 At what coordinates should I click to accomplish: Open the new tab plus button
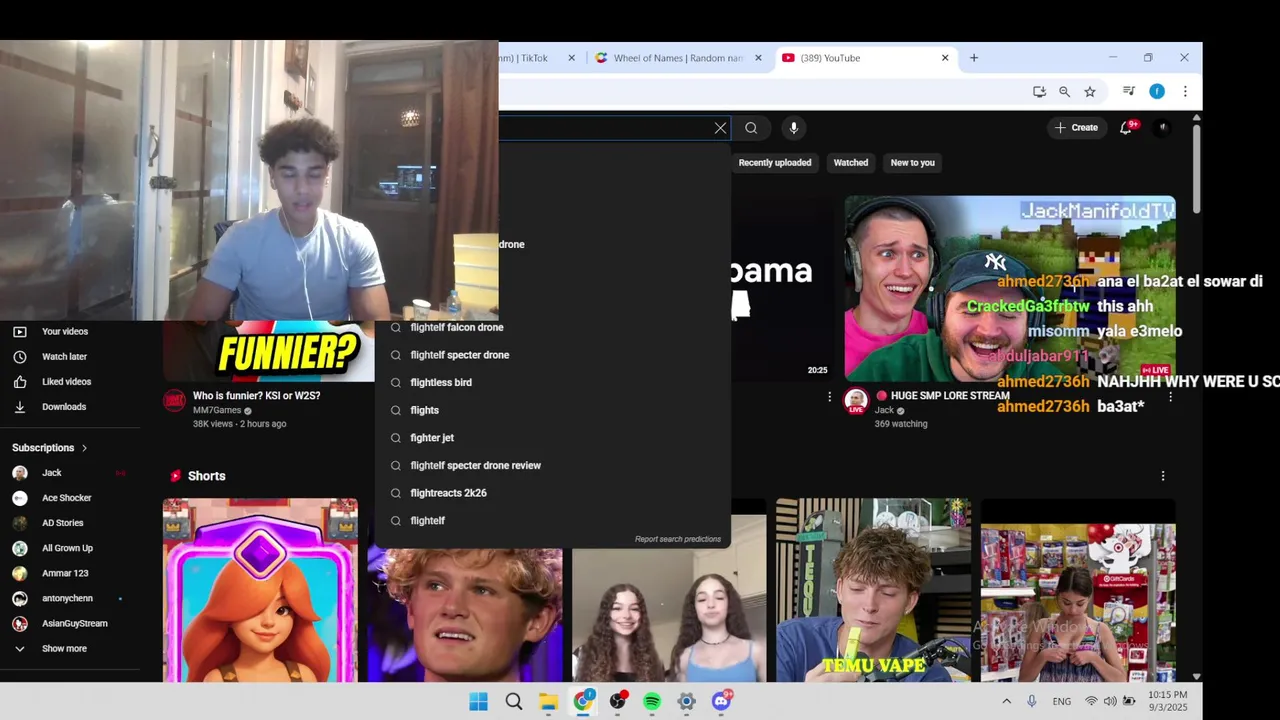[x=974, y=58]
